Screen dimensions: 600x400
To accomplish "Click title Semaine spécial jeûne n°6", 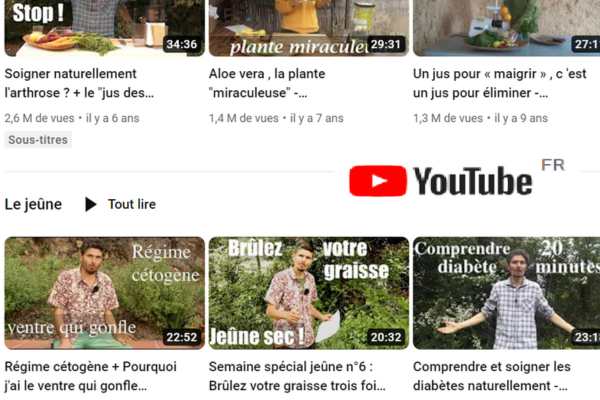I will 297,376.
